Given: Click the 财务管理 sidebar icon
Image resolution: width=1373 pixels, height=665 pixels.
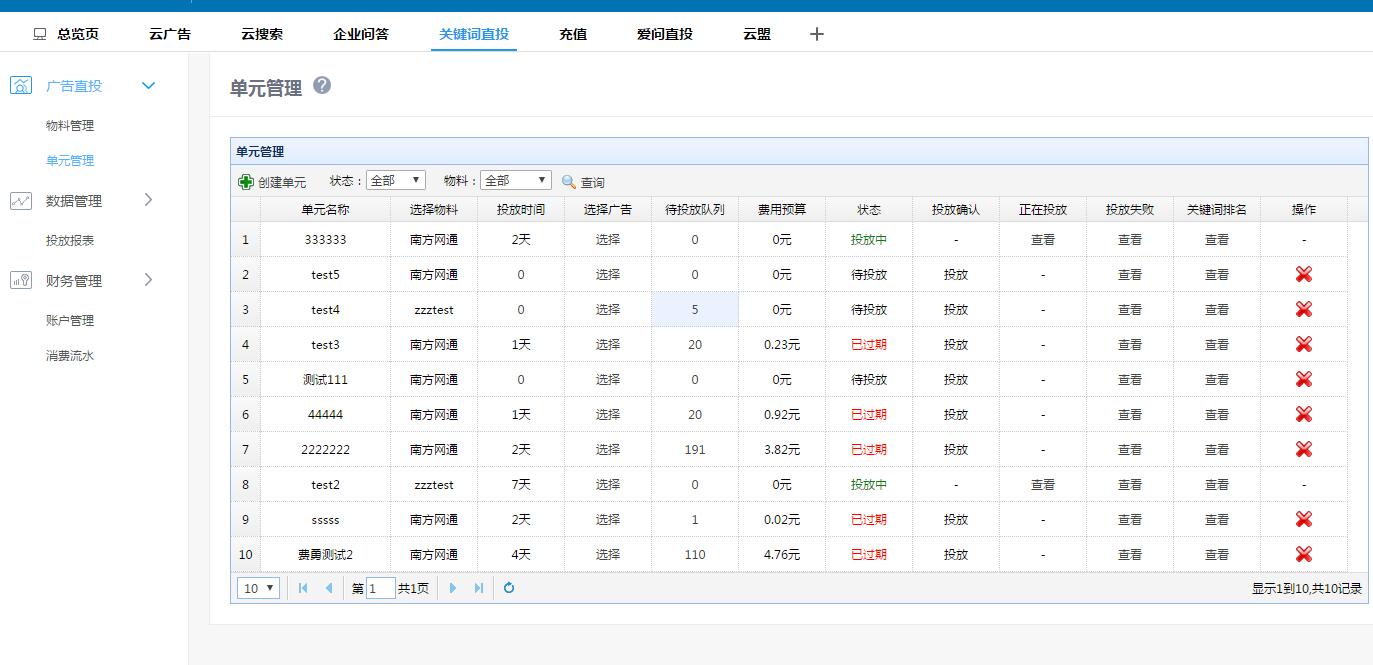Looking at the screenshot, I should [x=21, y=281].
